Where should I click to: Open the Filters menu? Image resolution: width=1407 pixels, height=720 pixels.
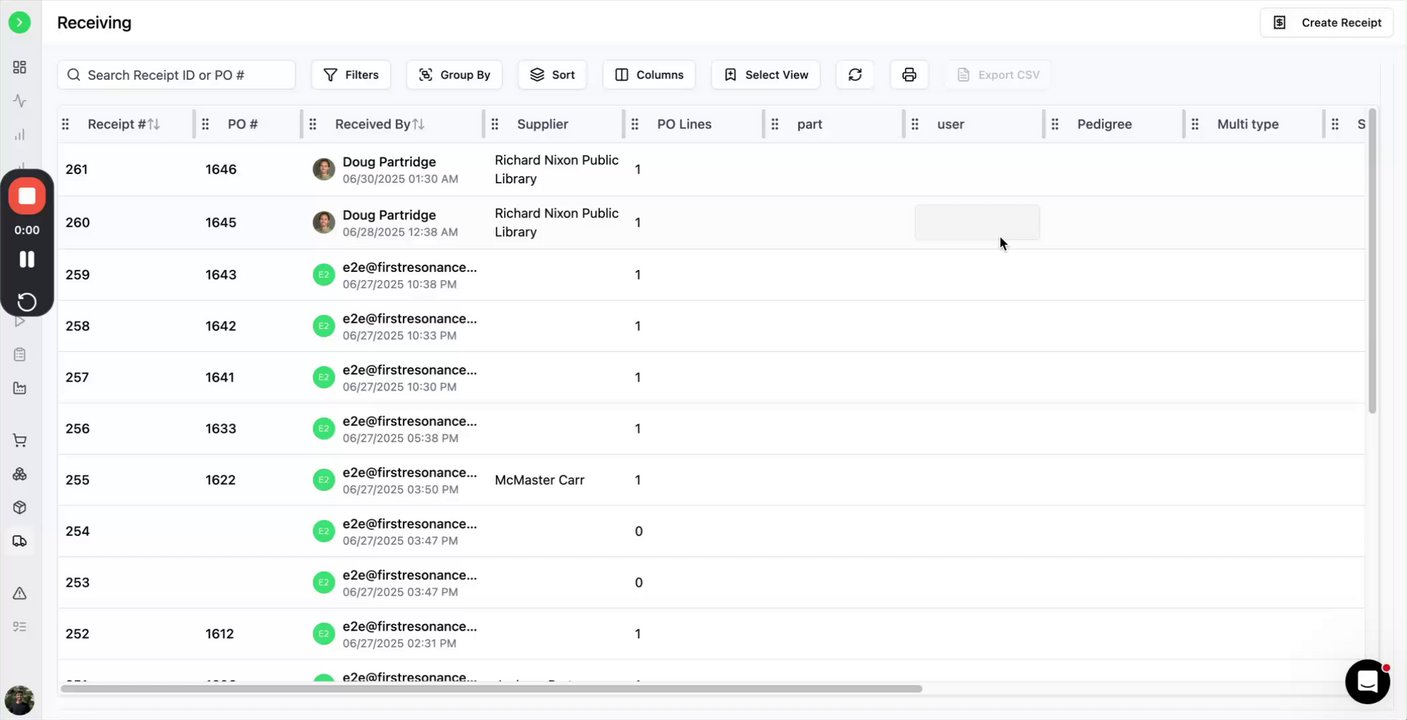click(351, 75)
